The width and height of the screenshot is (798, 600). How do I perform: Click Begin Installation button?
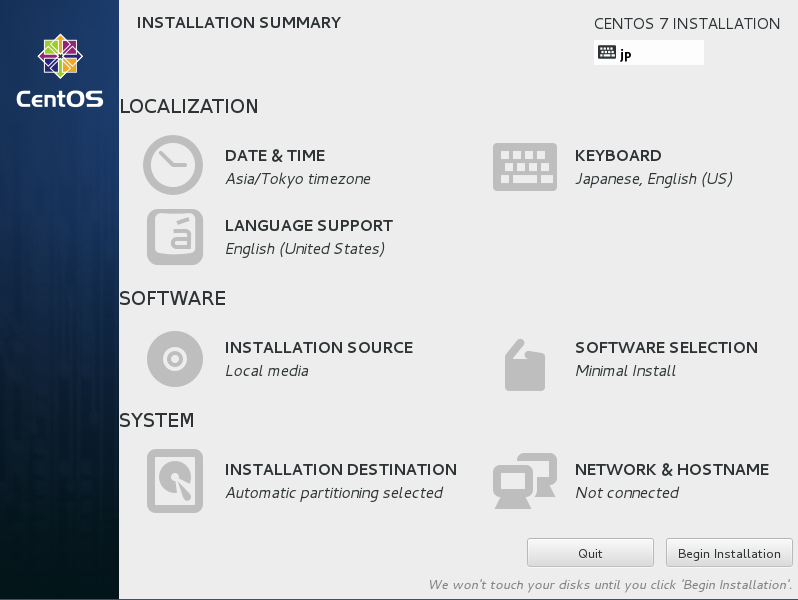pos(729,553)
